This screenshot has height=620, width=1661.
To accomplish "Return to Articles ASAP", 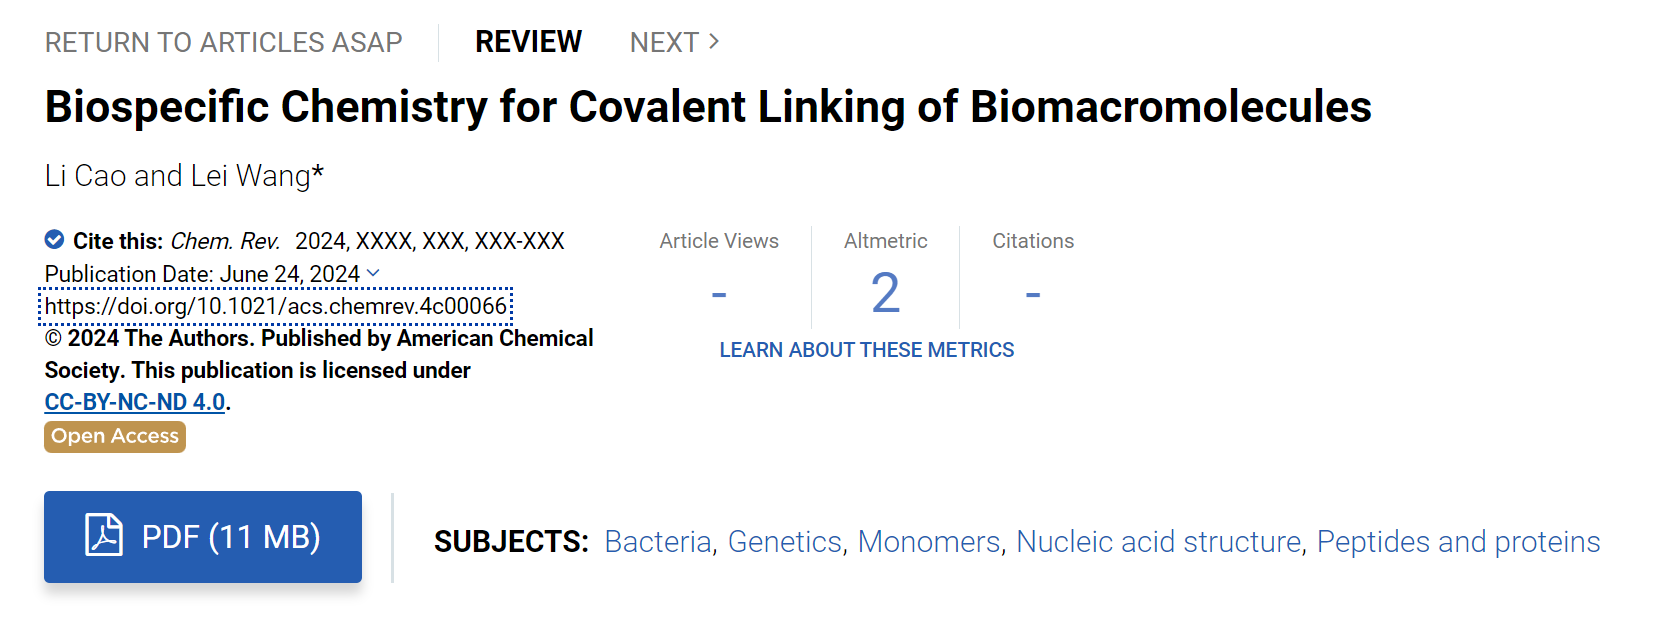I will (224, 42).
